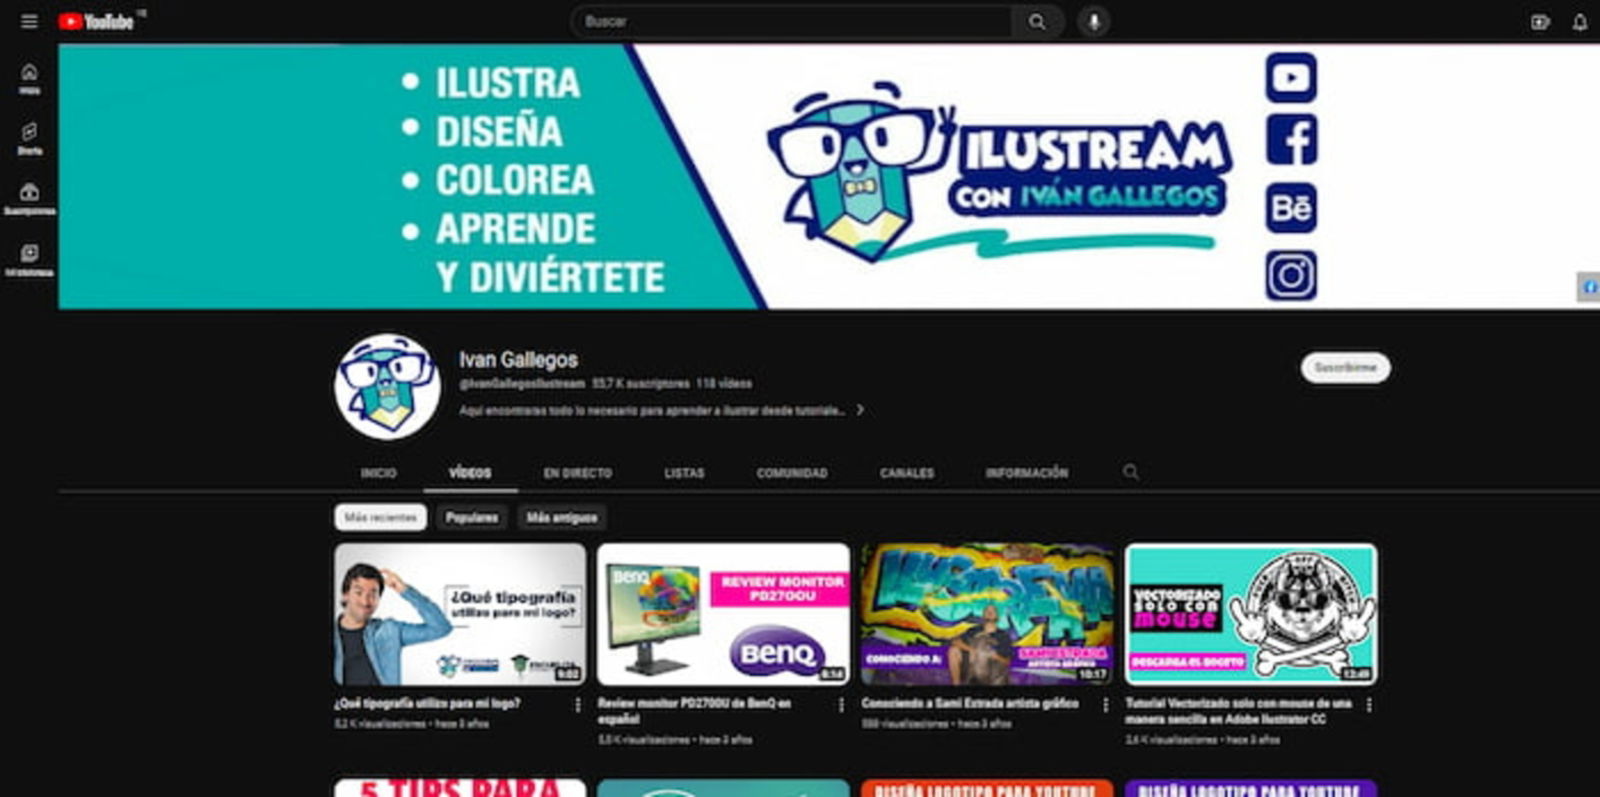Open the hamburger guide menu
Viewport: 1600px width, 797px height.
pos(29,21)
